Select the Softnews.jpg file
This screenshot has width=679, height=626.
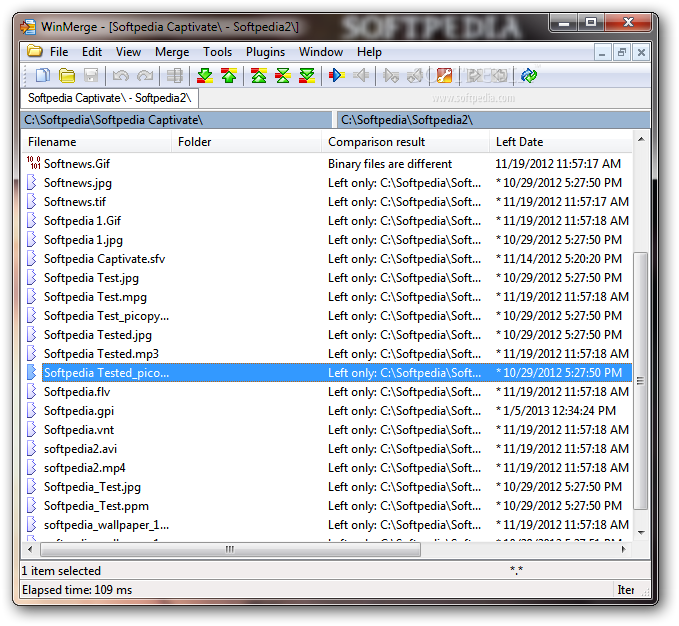[78, 183]
